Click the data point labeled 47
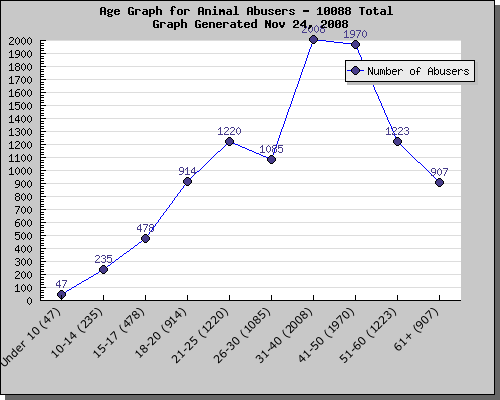The image size is (500, 400). click(61, 295)
